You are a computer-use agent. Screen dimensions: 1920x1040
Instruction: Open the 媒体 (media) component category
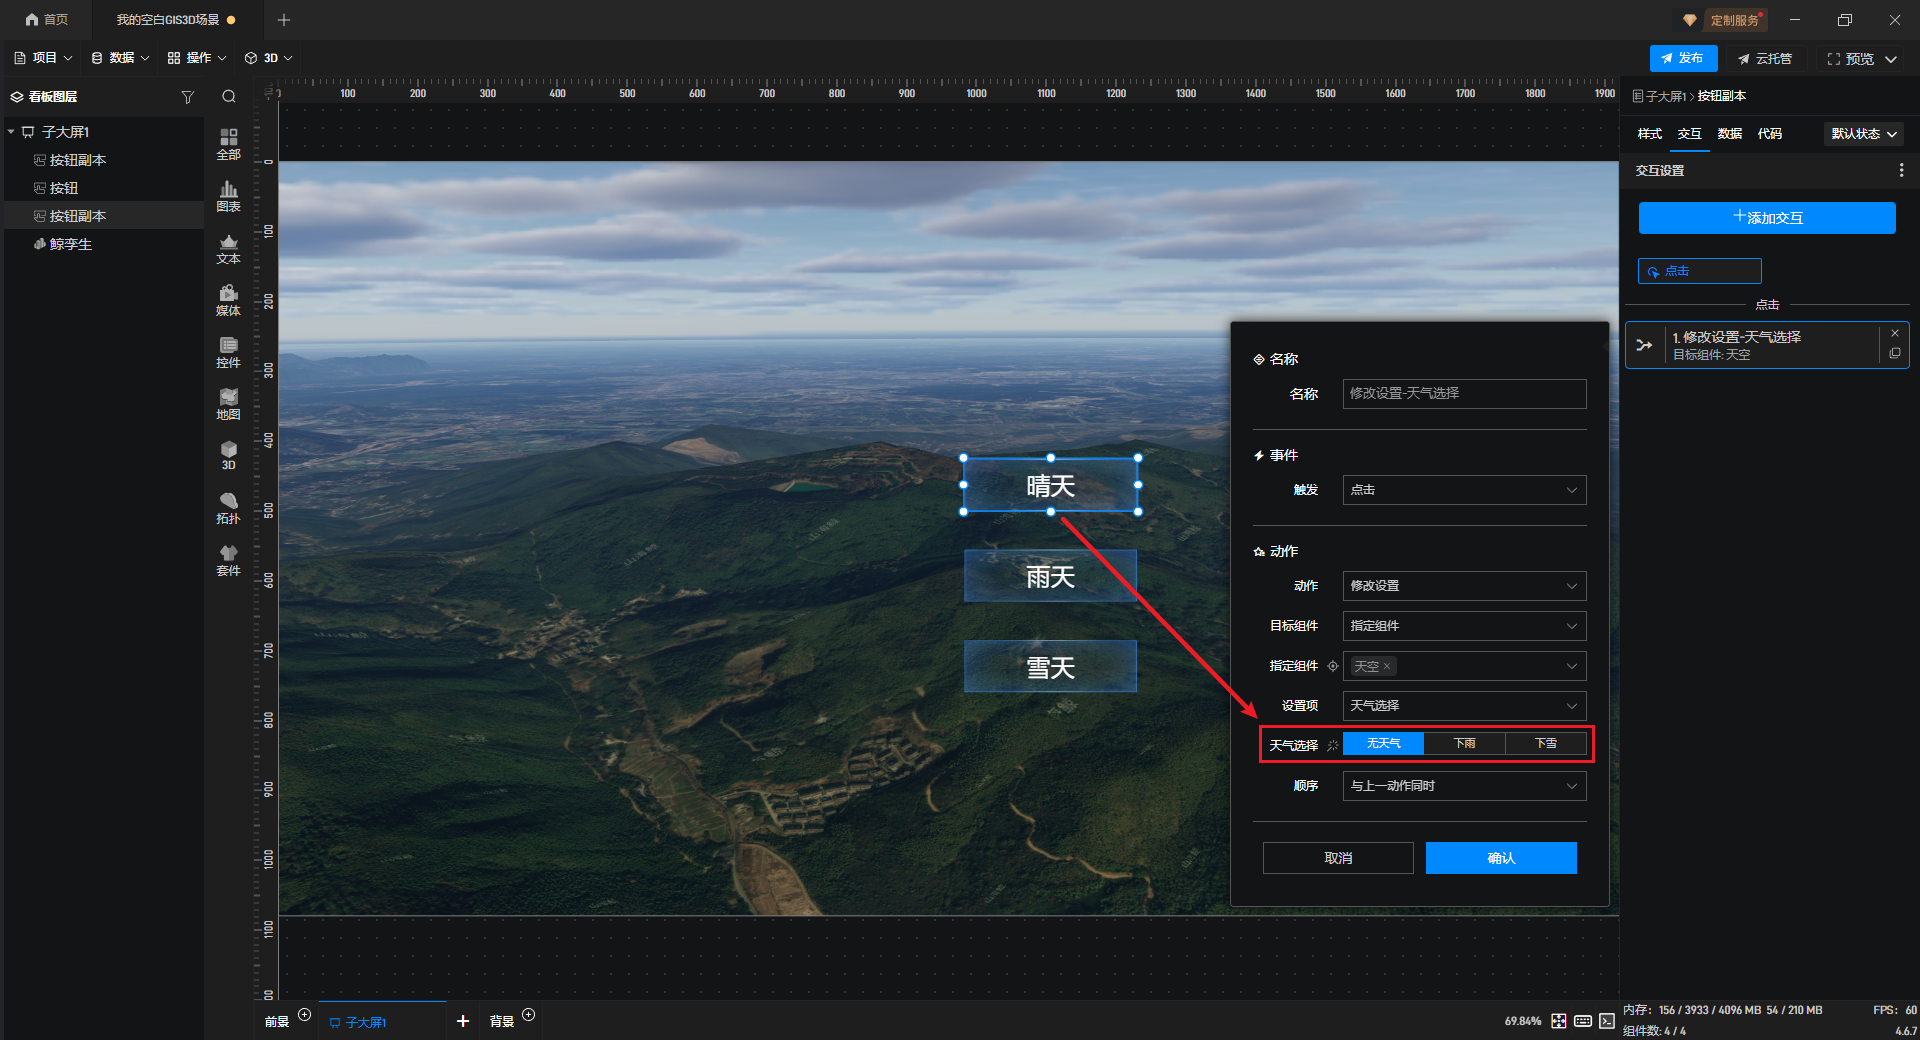coord(228,299)
